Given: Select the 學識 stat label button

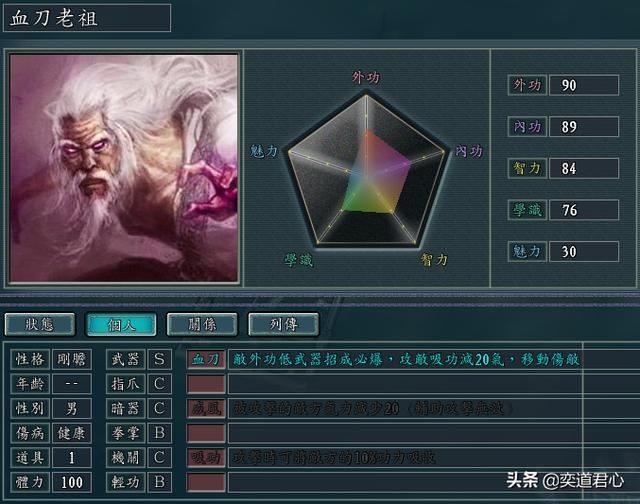Looking at the screenshot, I should 527,210.
